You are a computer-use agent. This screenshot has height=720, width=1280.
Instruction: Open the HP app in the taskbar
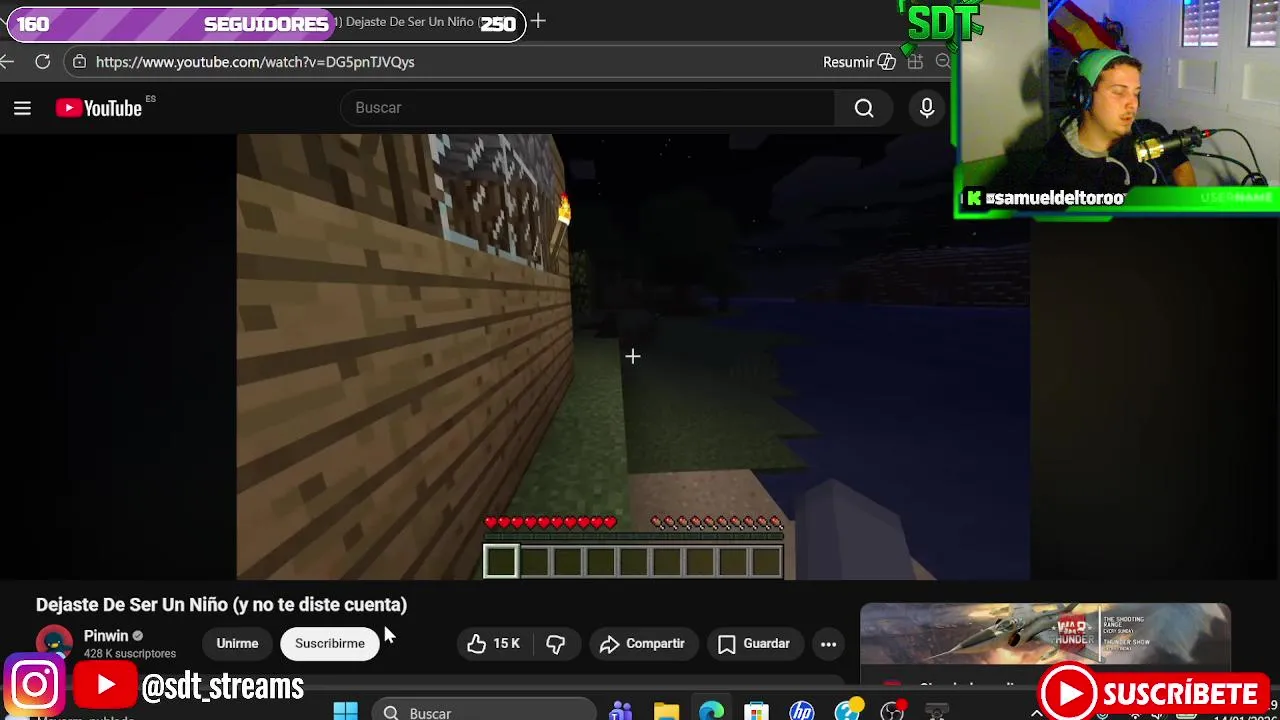pyautogui.click(x=801, y=712)
